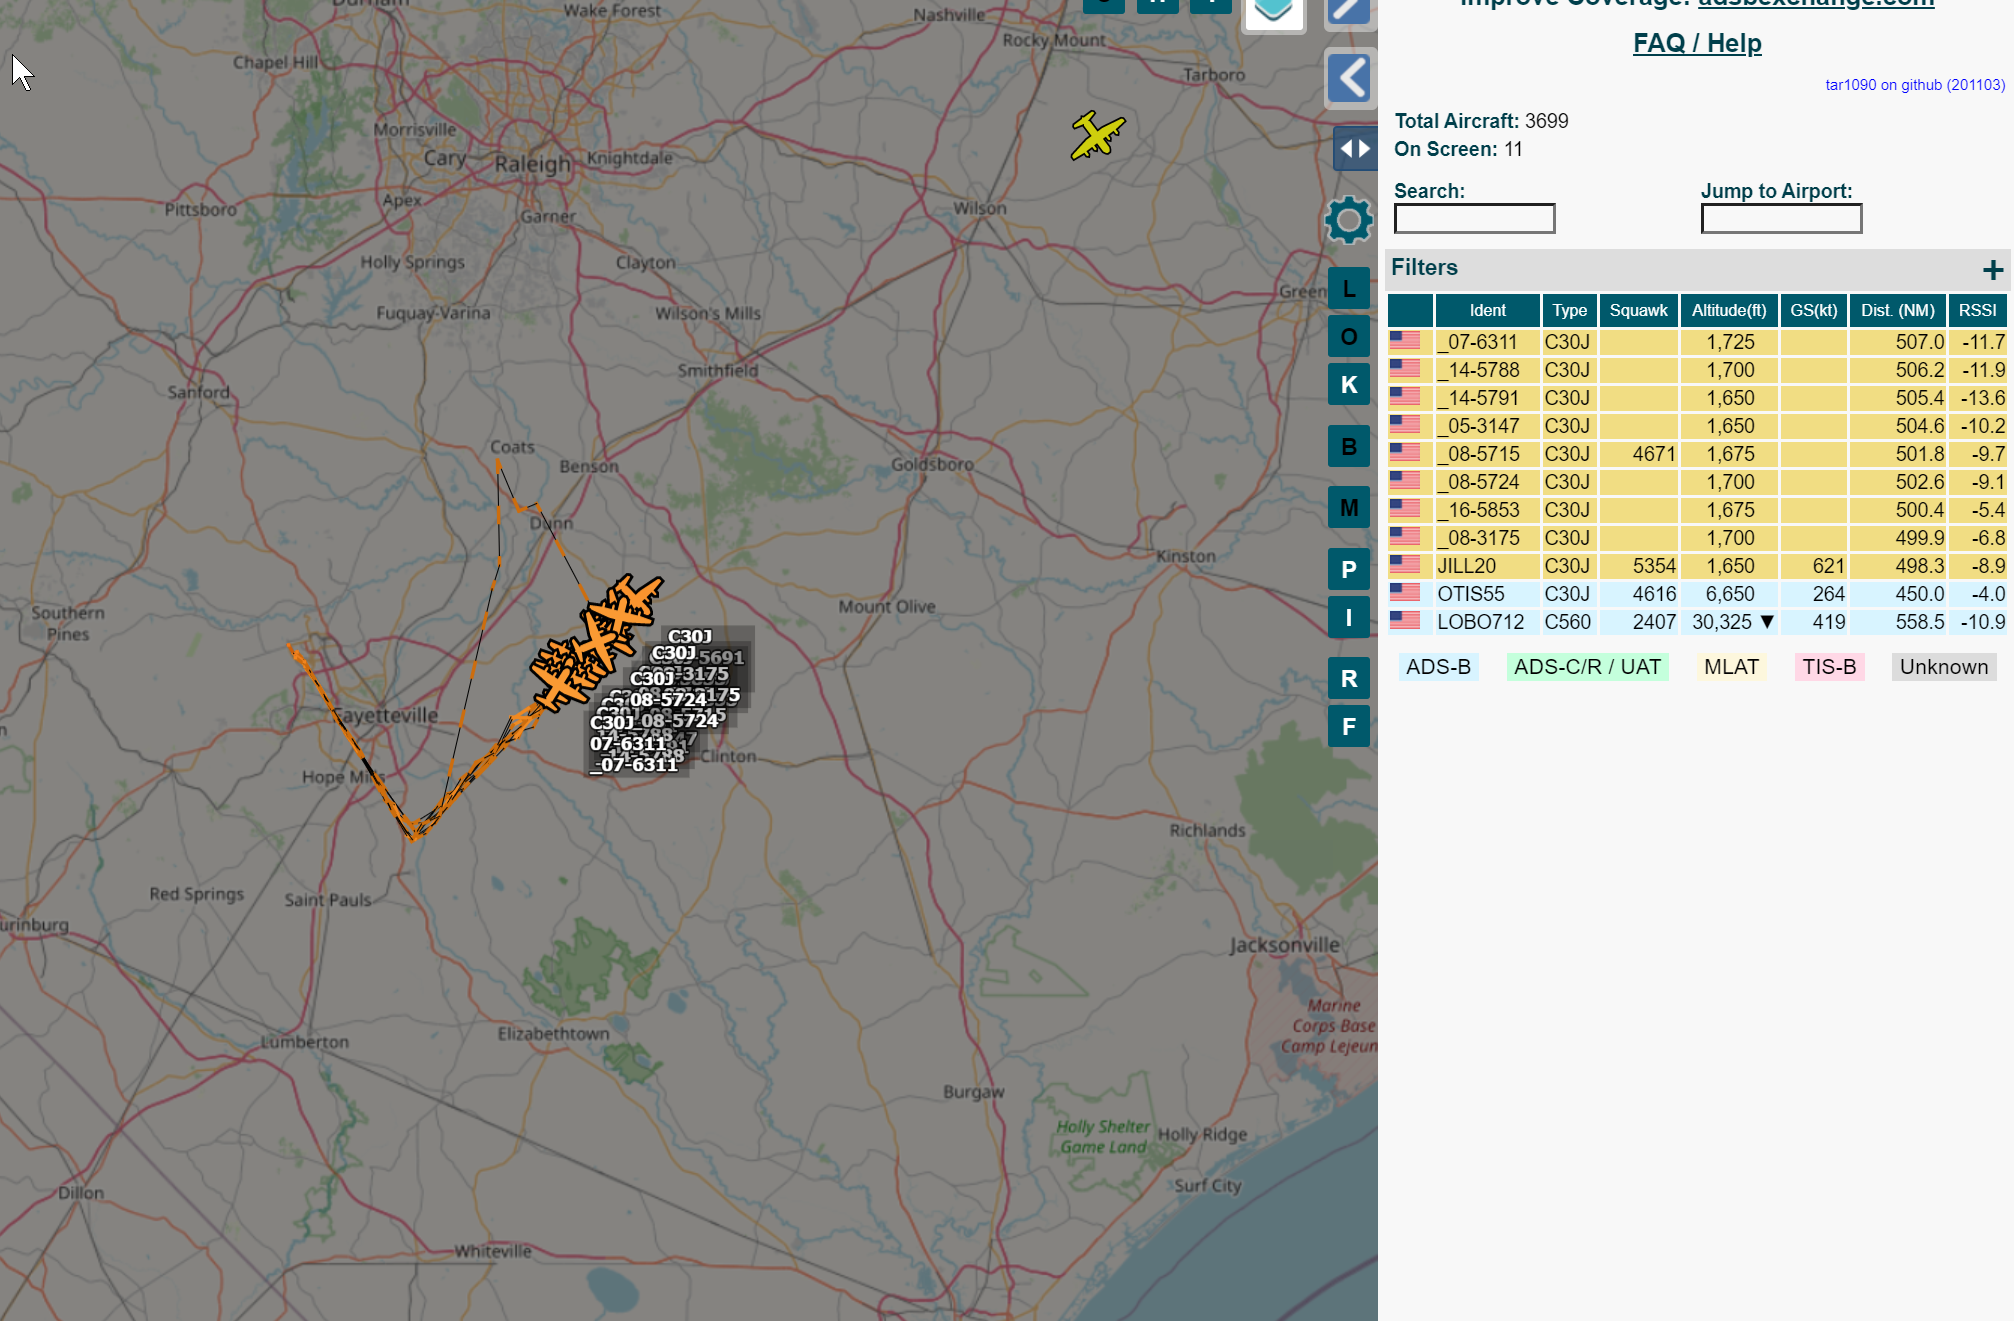
Task: Click the US flag in _07-6311 row
Action: tap(1405, 341)
